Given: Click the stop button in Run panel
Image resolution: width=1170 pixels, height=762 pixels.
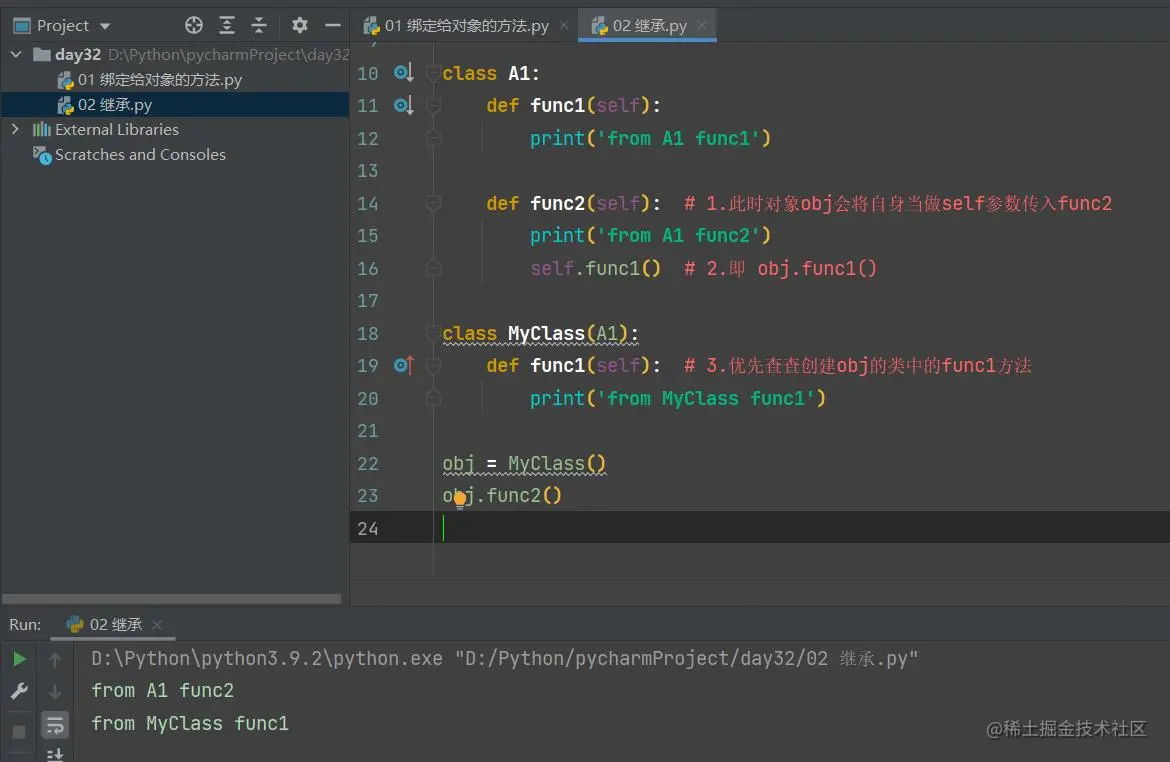Looking at the screenshot, I should pos(19,731).
